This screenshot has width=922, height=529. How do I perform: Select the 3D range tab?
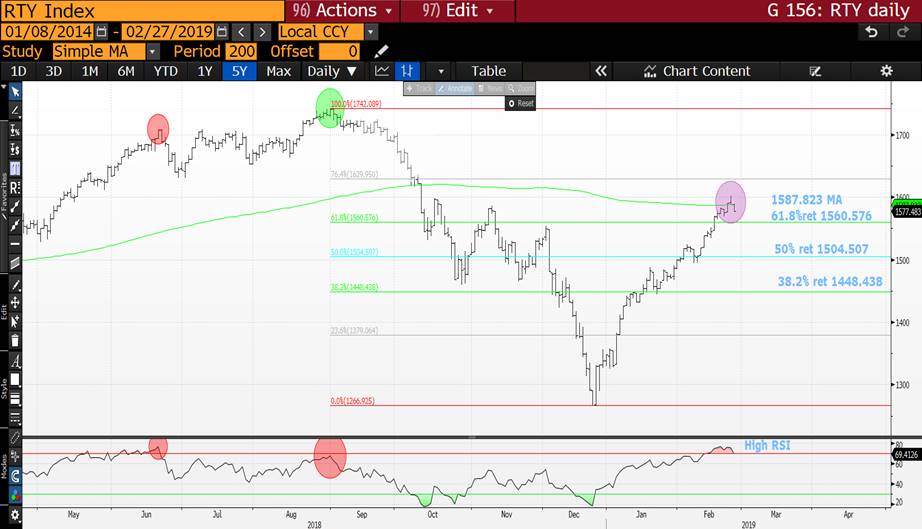click(x=54, y=71)
